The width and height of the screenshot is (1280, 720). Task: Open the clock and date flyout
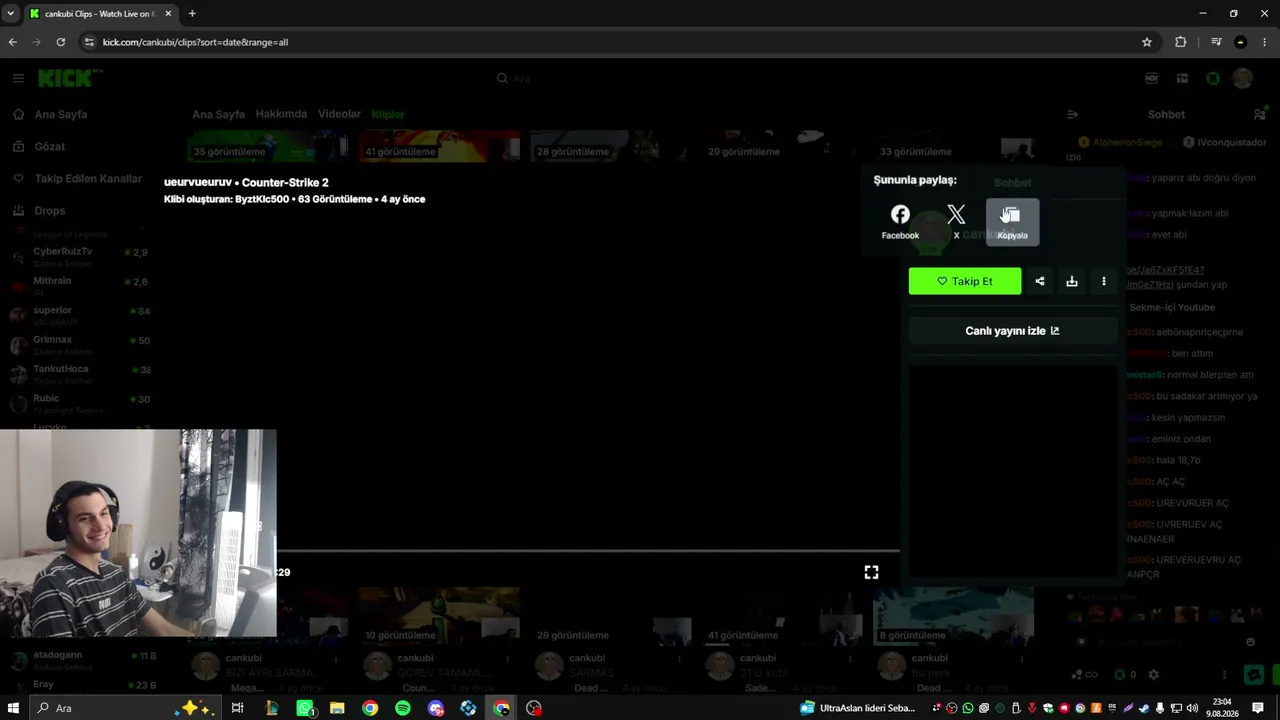(x=1221, y=708)
